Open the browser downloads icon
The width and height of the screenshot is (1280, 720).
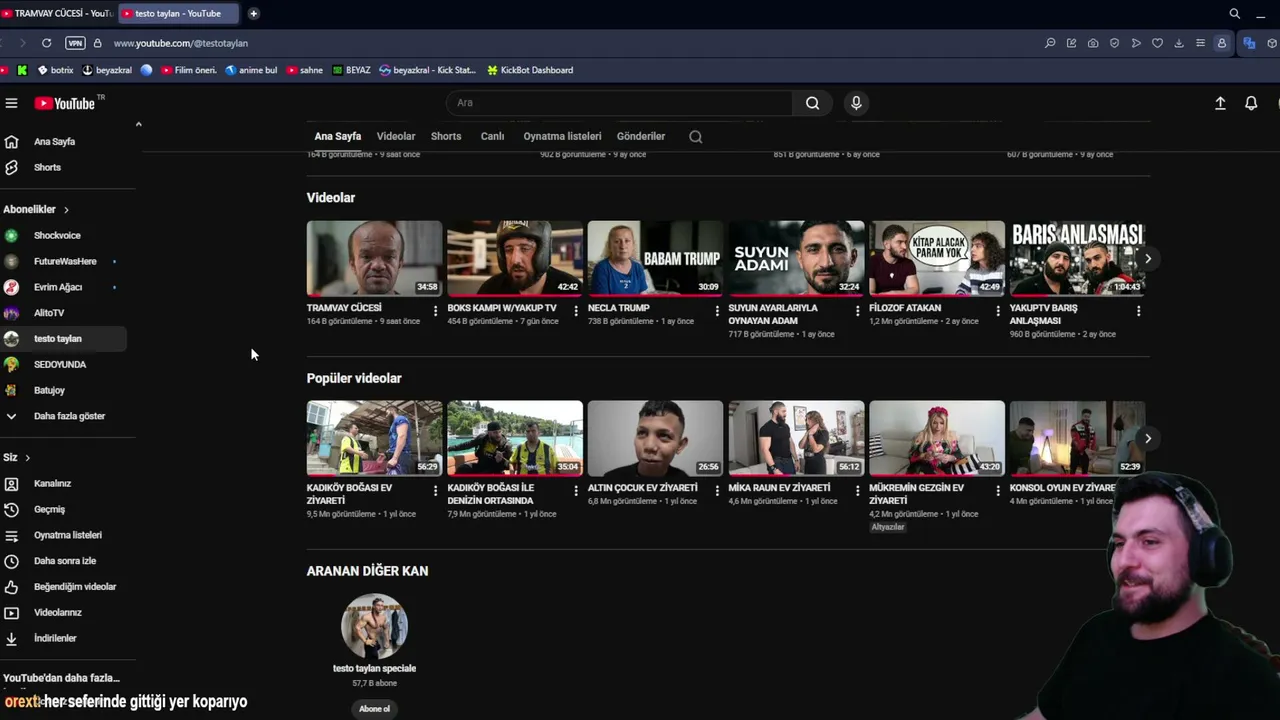(x=1179, y=43)
